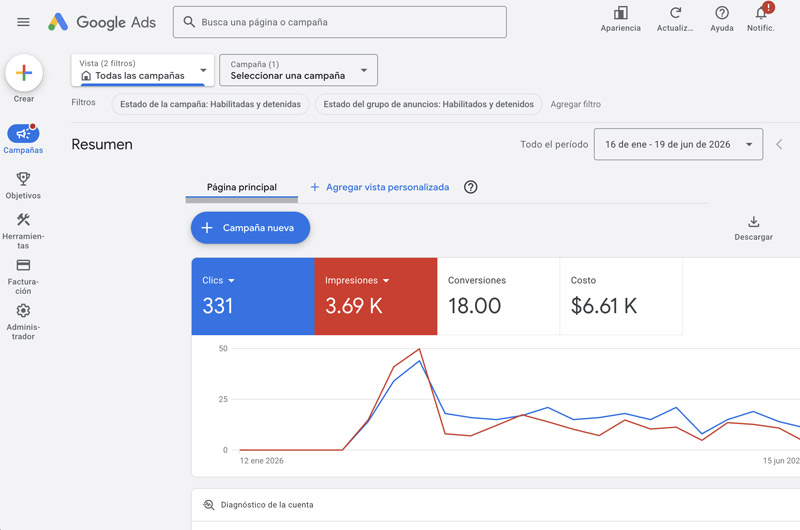
Task: Click the previous period chevron arrow
Action: 779,144
